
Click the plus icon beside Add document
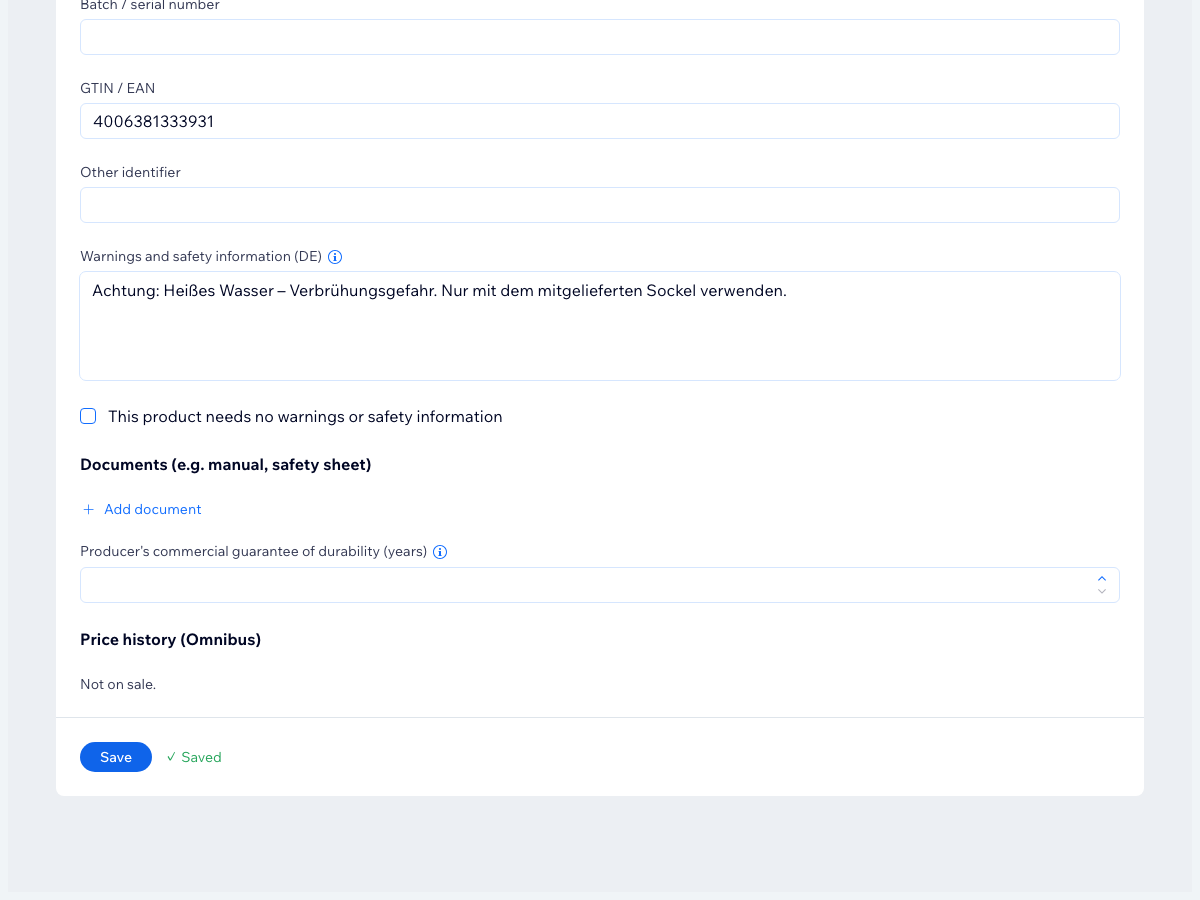pos(88,509)
